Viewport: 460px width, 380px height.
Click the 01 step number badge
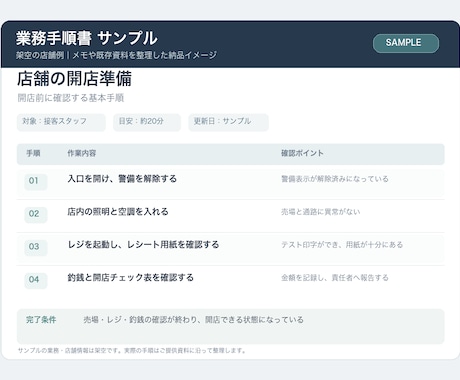click(35, 181)
